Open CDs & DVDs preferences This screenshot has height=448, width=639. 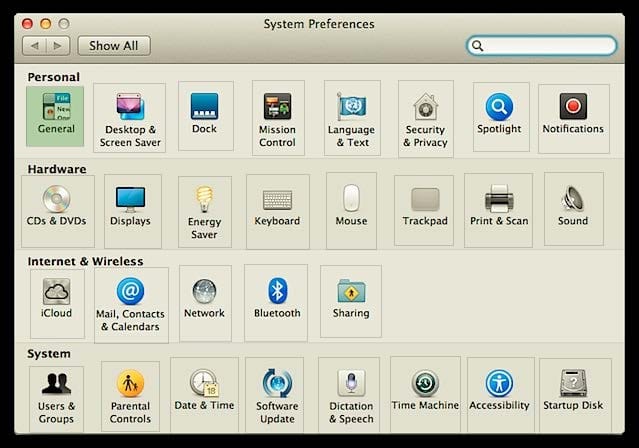(58, 211)
